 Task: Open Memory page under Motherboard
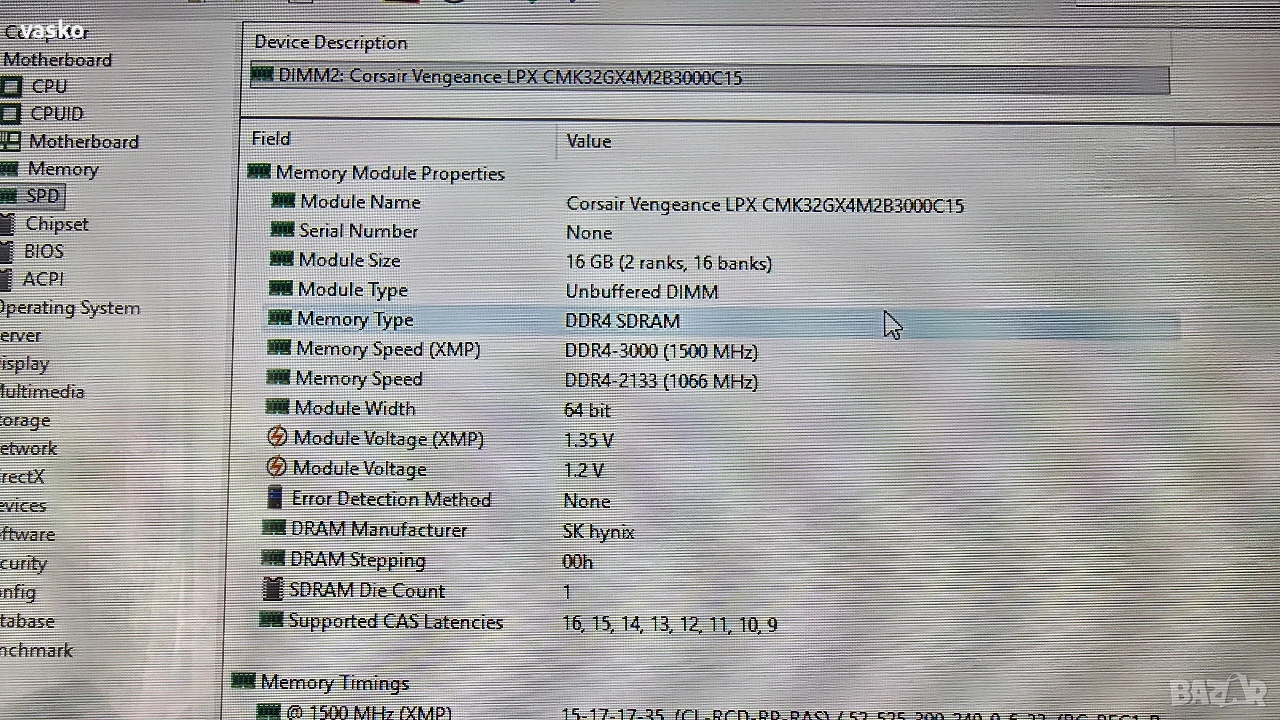(62, 169)
